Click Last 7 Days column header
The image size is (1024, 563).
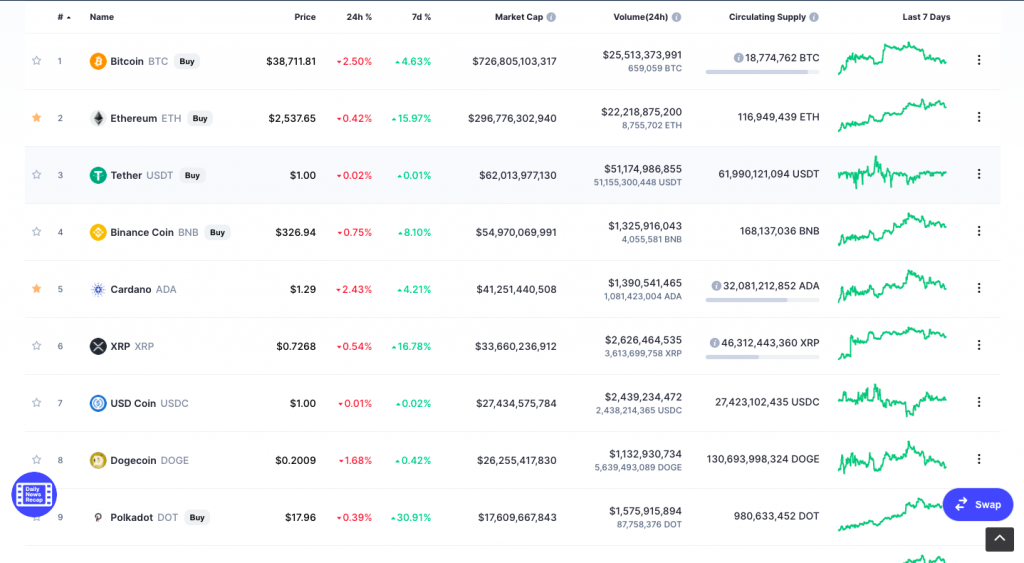[x=926, y=17]
